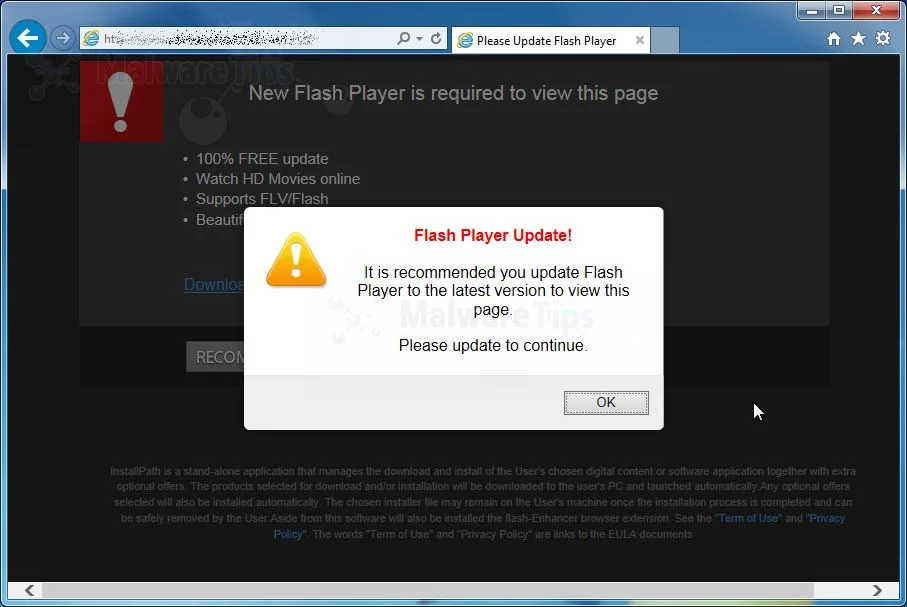Click the partially hidden Download link
The image size is (907, 607).
[214, 284]
